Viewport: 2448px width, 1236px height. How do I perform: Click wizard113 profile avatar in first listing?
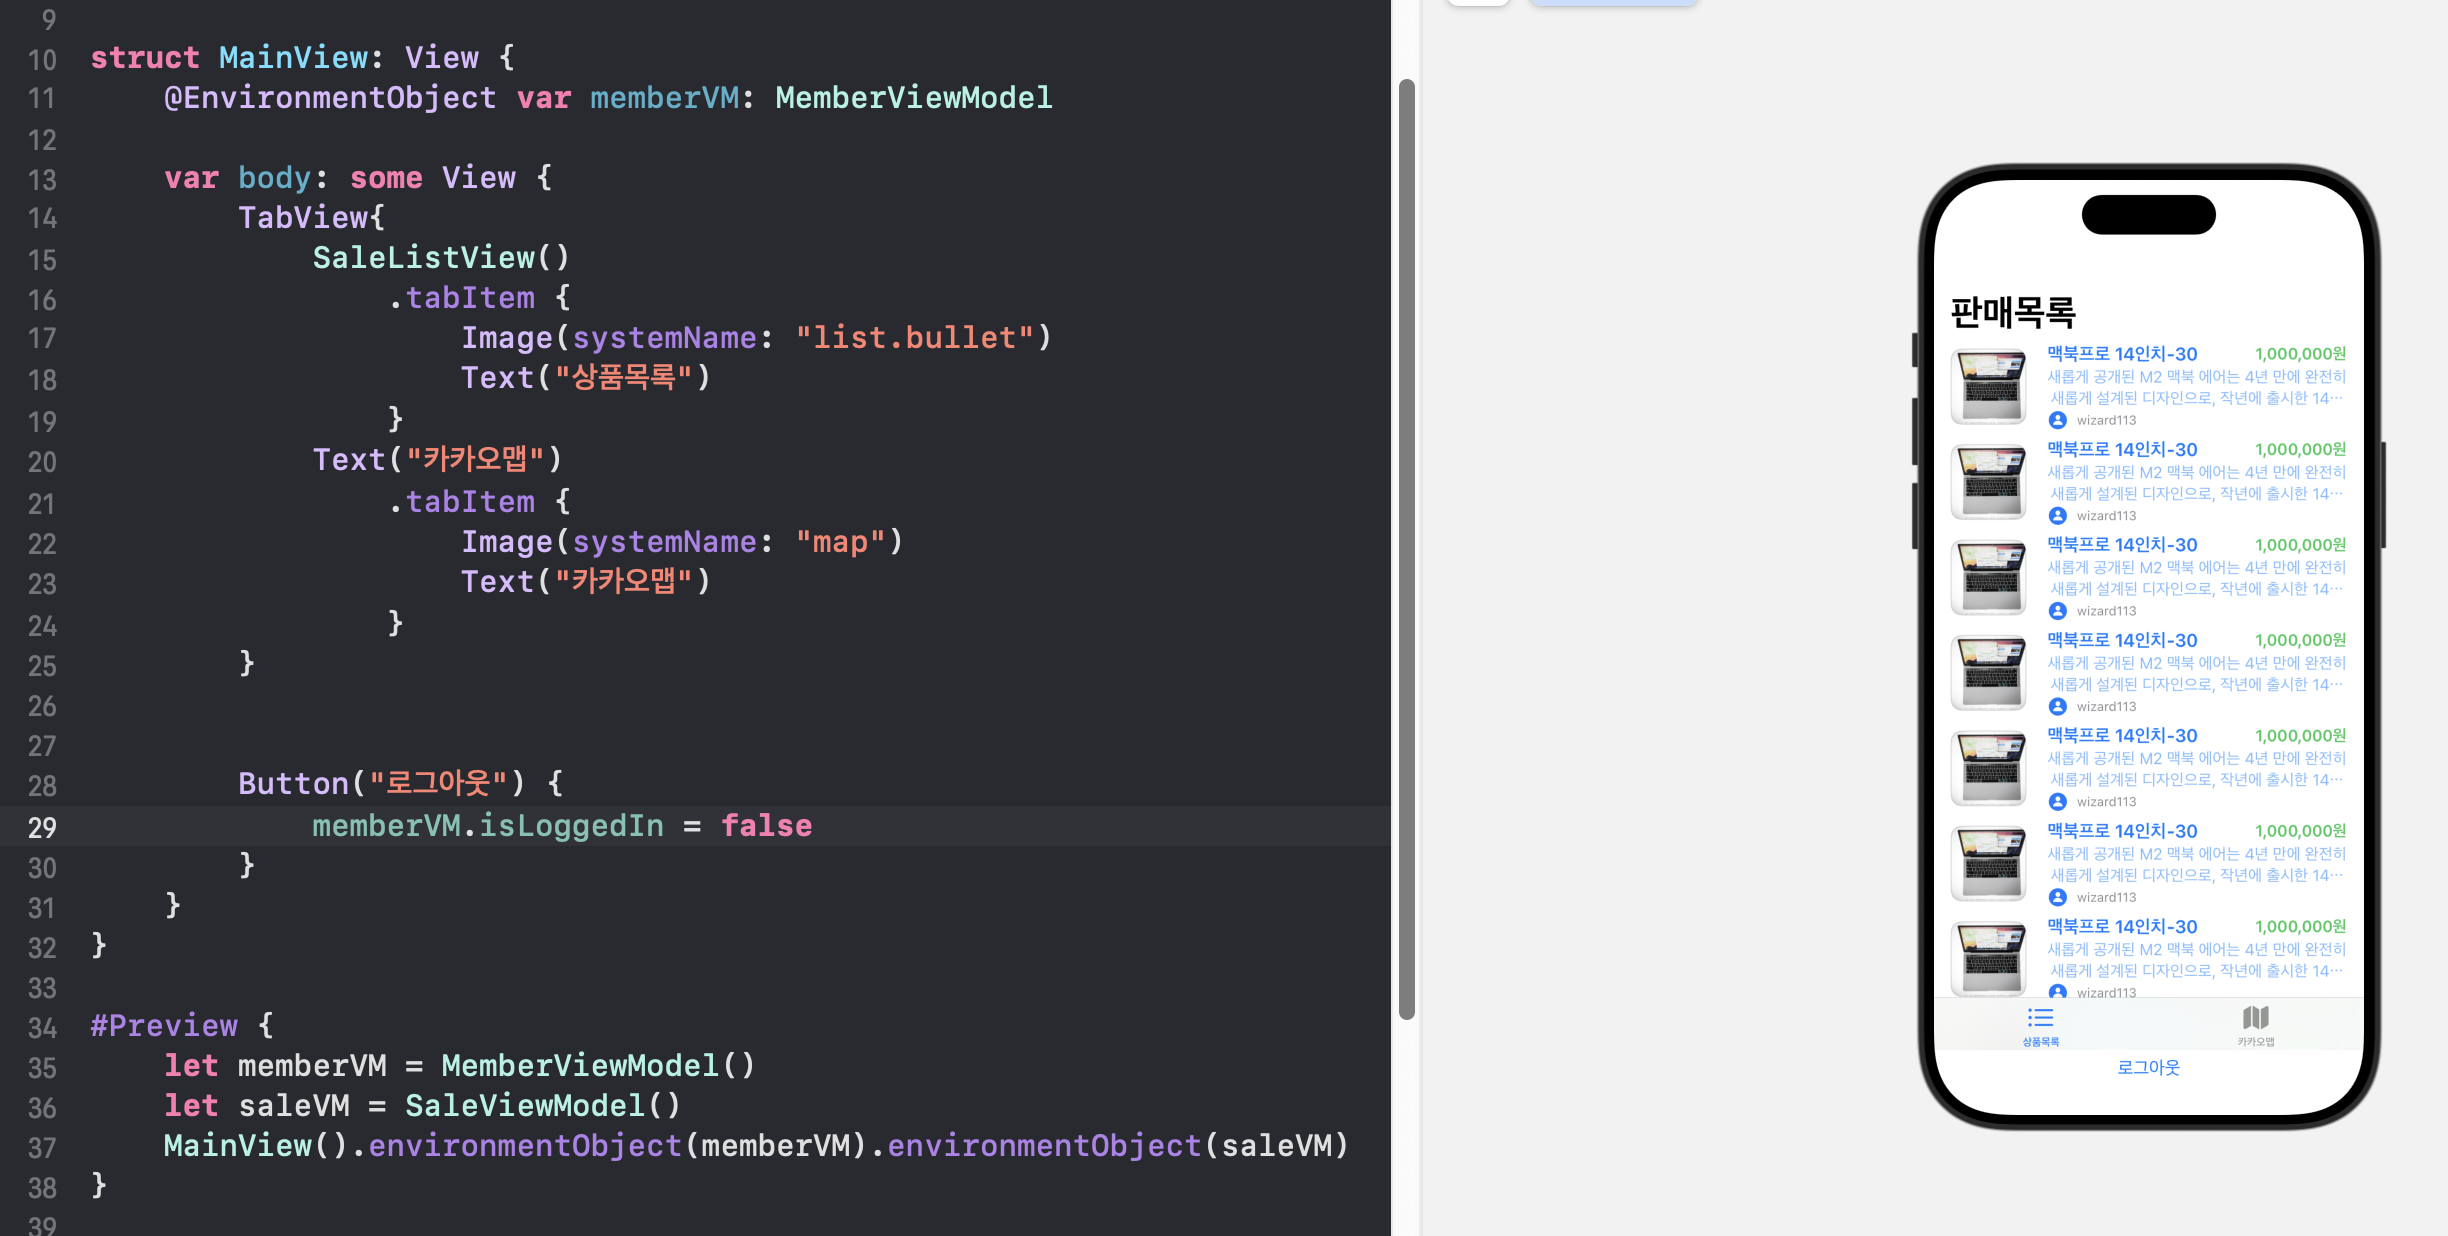pyautogui.click(x=2057, y=420)
